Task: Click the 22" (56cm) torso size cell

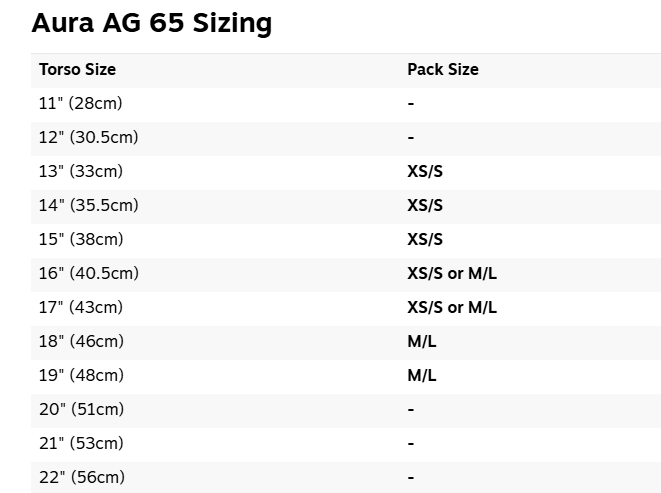Action: click(x=81, y=477)
